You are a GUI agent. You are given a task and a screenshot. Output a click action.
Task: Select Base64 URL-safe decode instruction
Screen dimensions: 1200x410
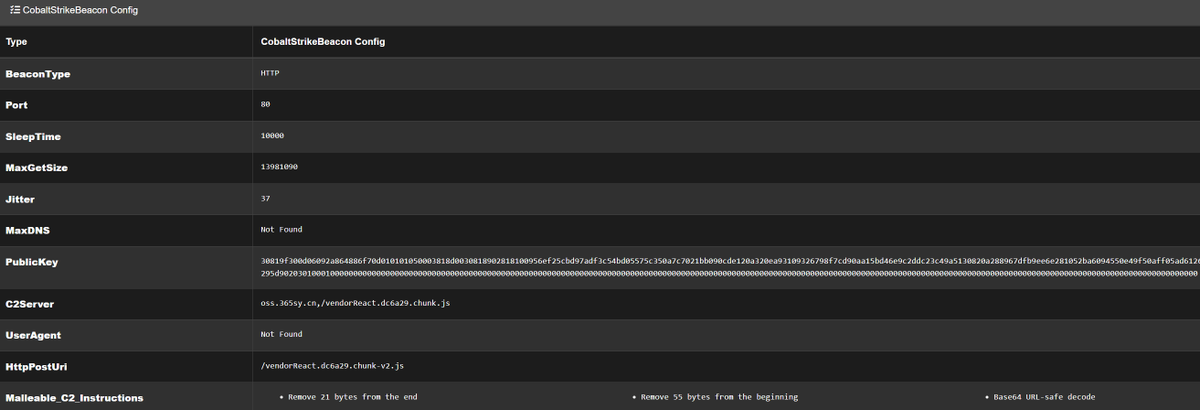[x=1045, y=397]
